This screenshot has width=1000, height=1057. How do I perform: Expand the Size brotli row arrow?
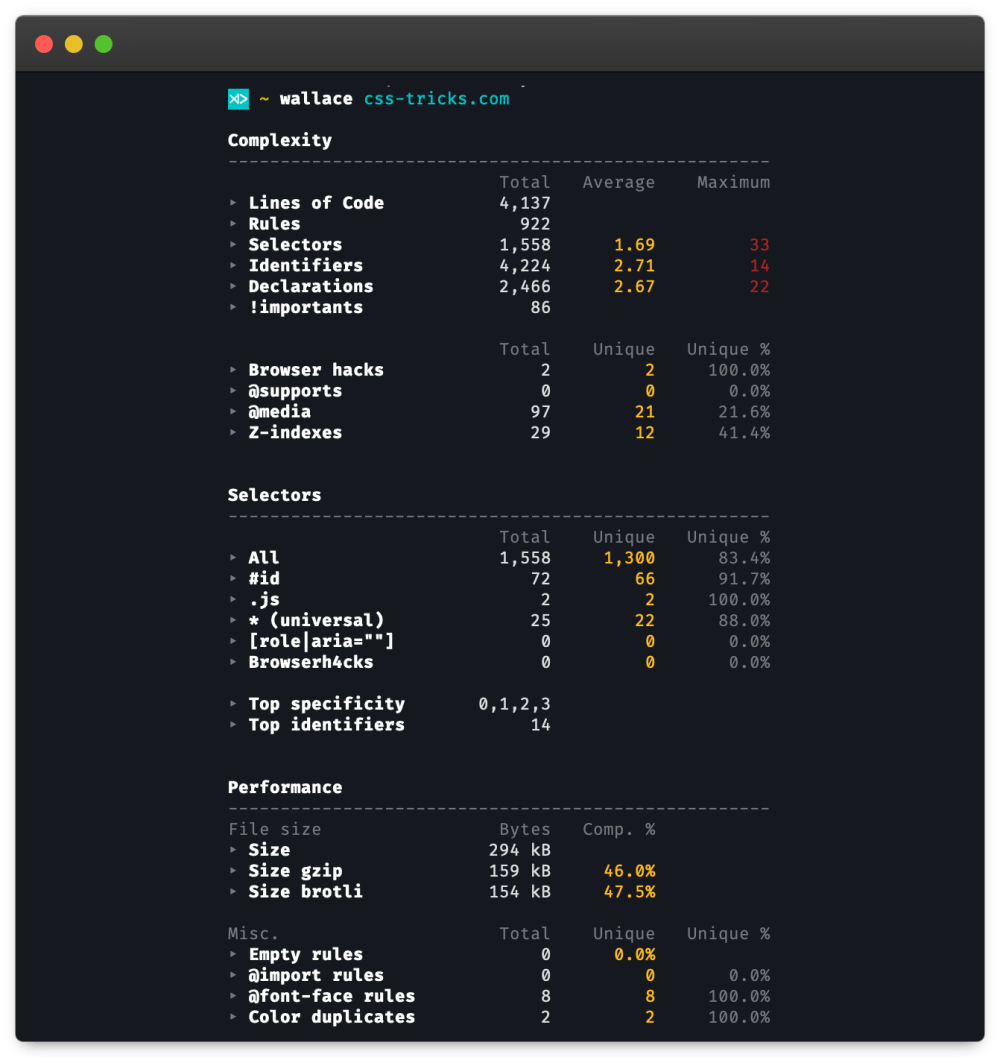point(234,892)
